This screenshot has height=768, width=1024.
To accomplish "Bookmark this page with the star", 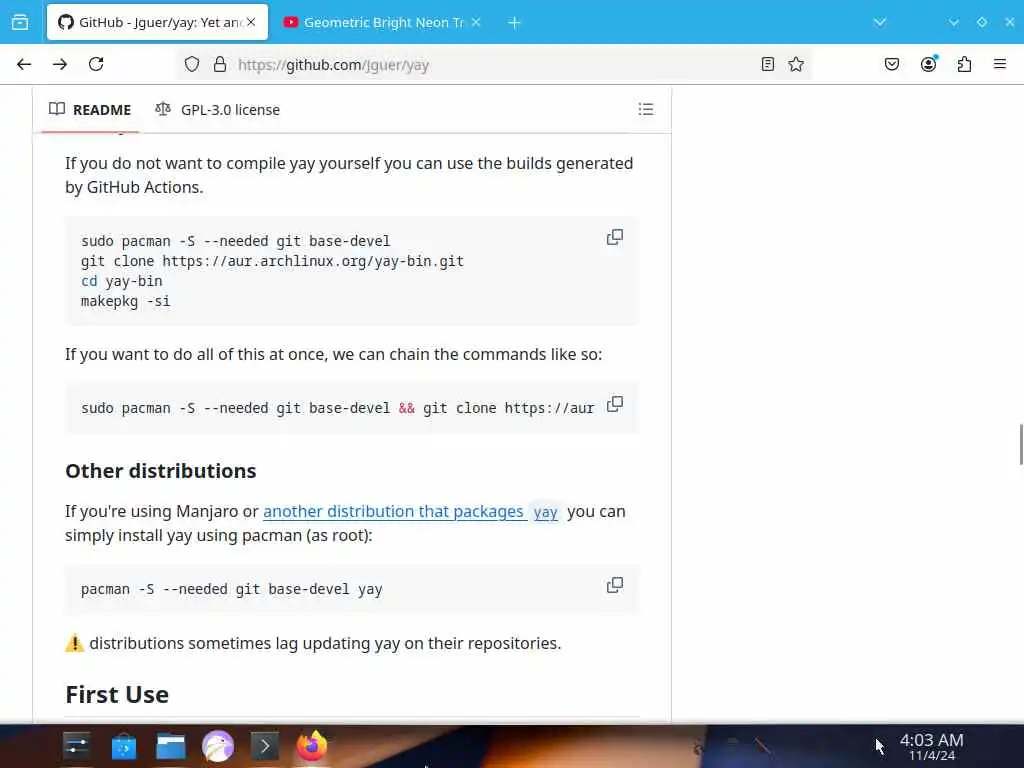I will pos(795,64).
